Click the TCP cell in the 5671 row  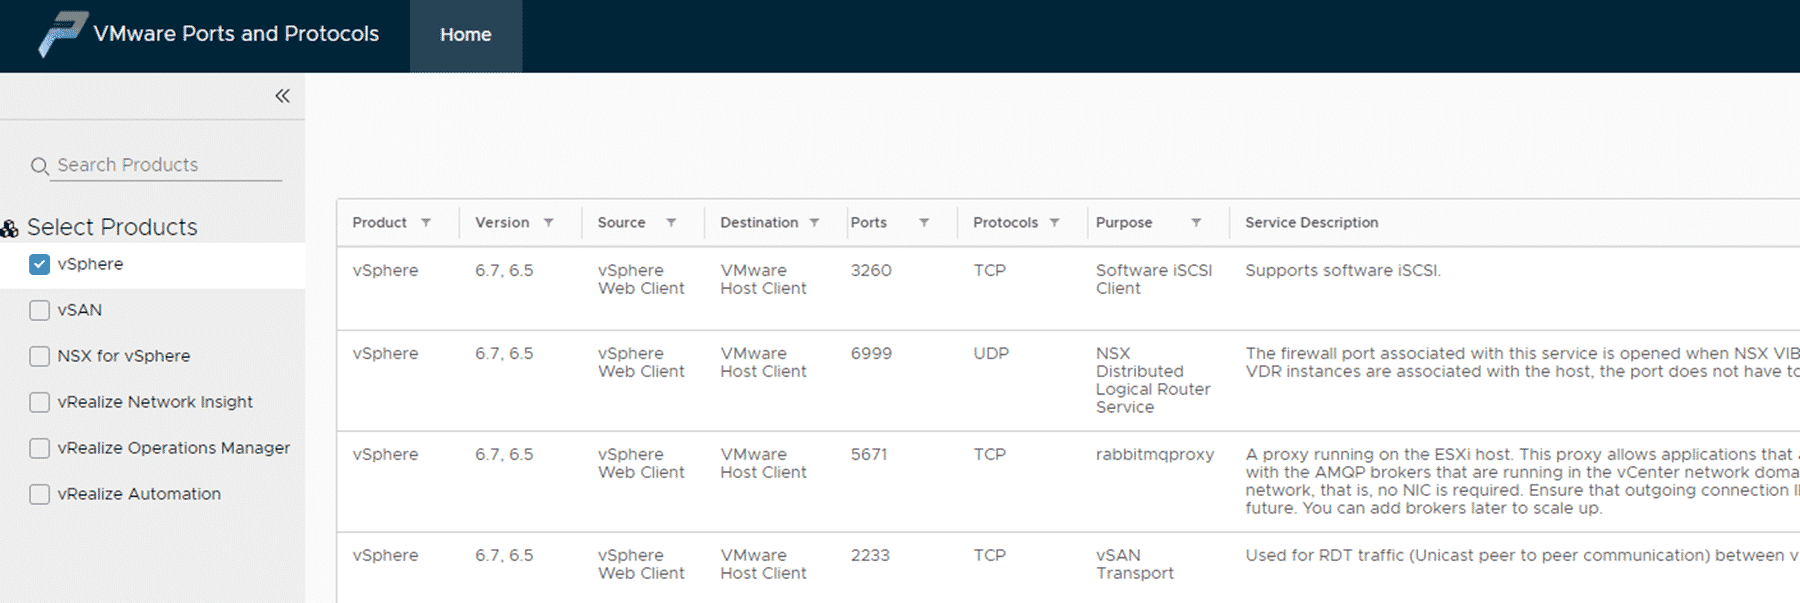coord(990,455)
